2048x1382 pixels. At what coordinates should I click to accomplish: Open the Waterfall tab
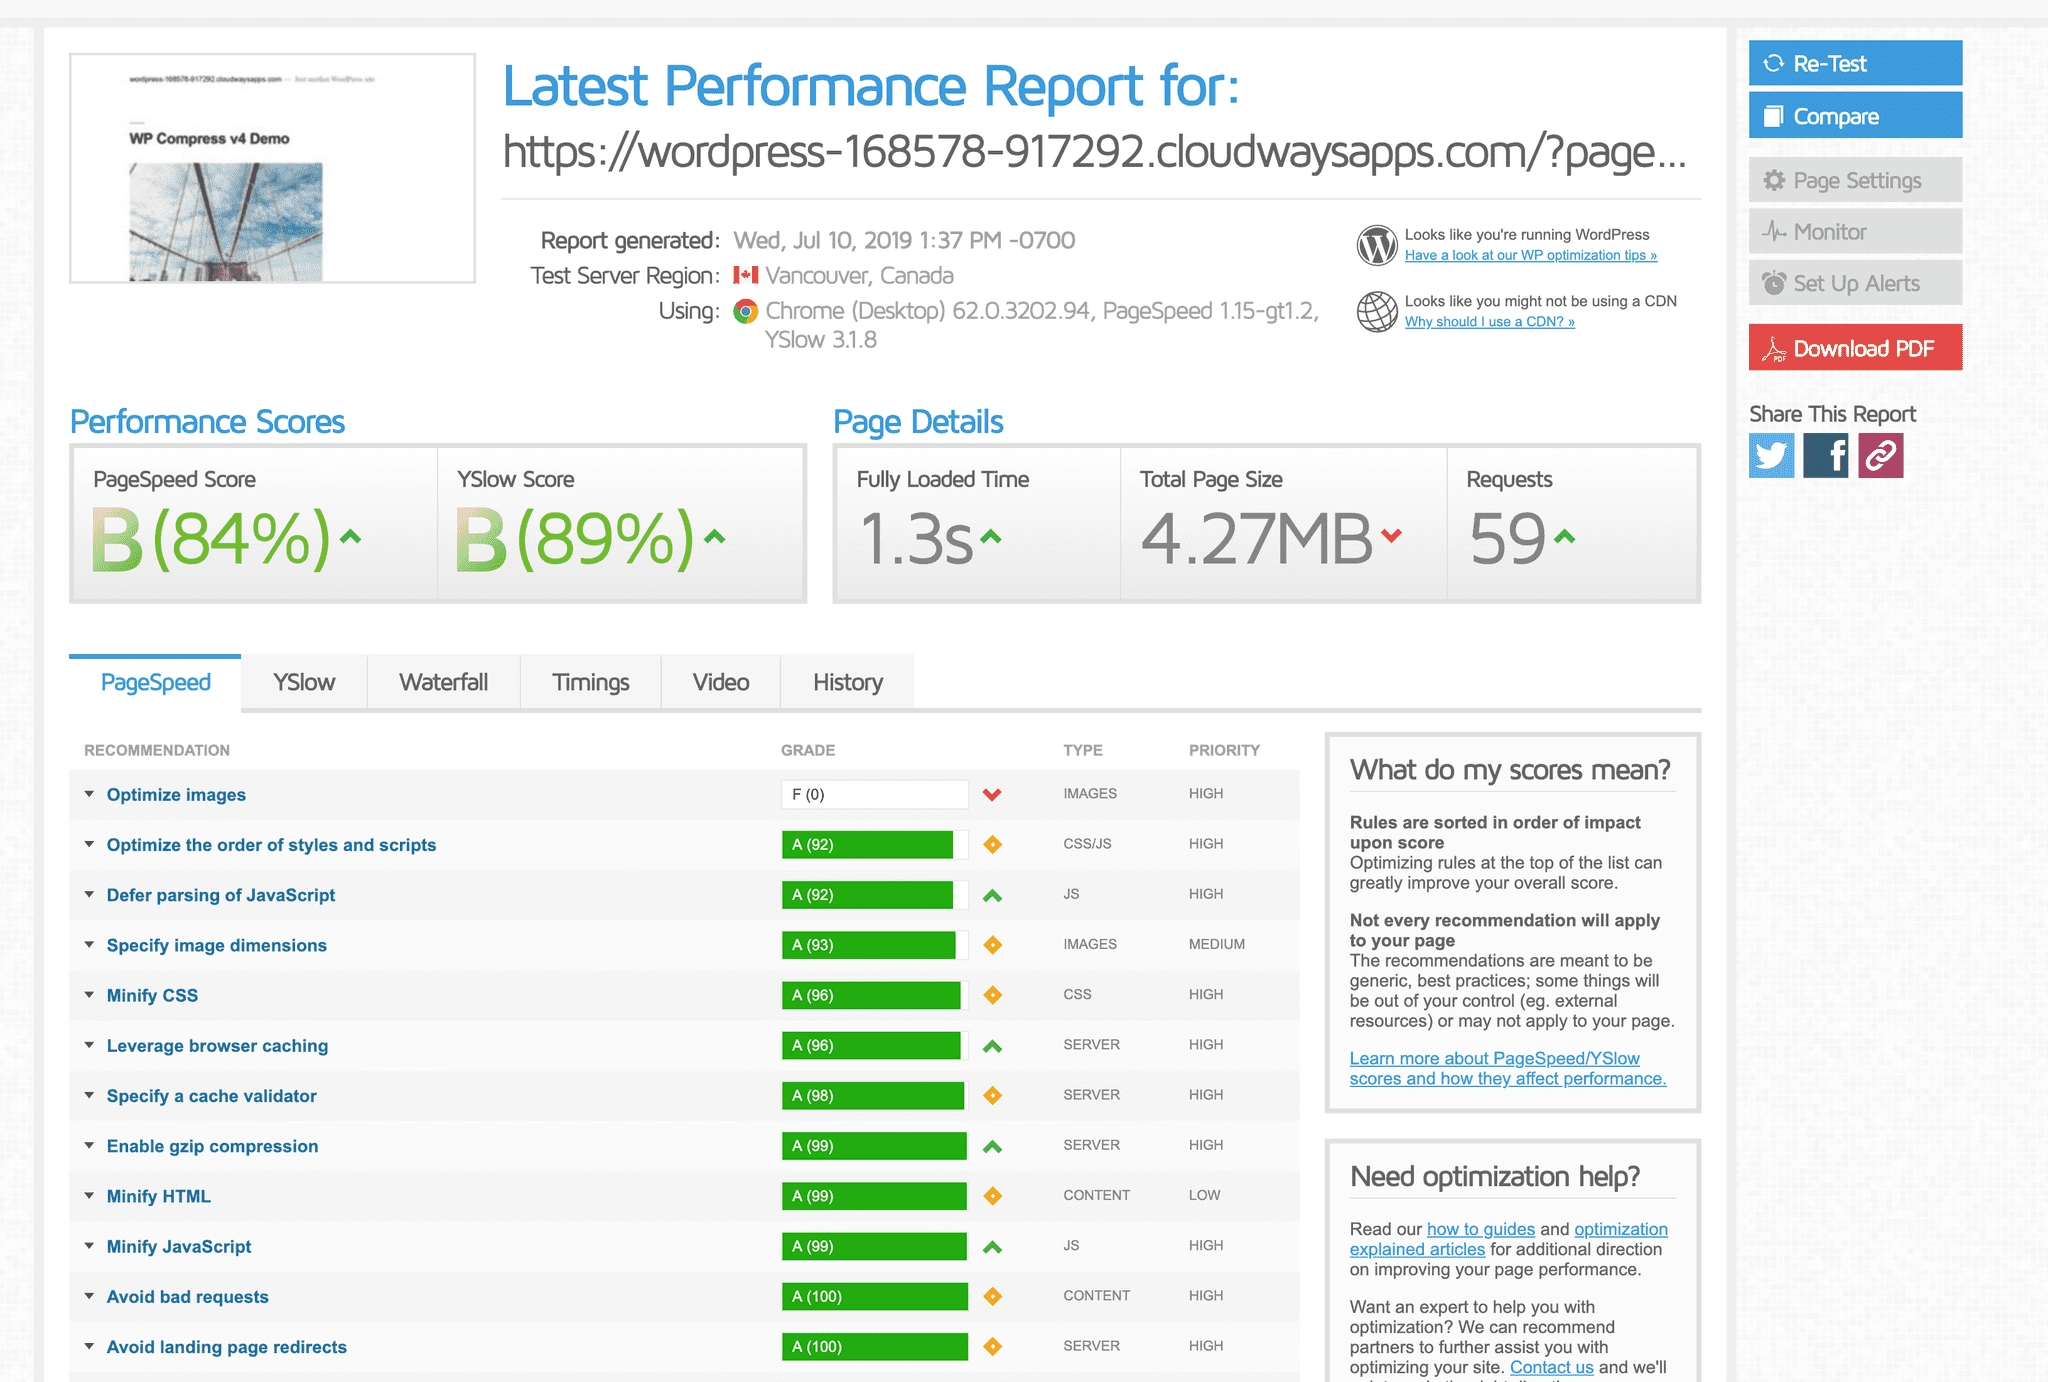[443, 683]
